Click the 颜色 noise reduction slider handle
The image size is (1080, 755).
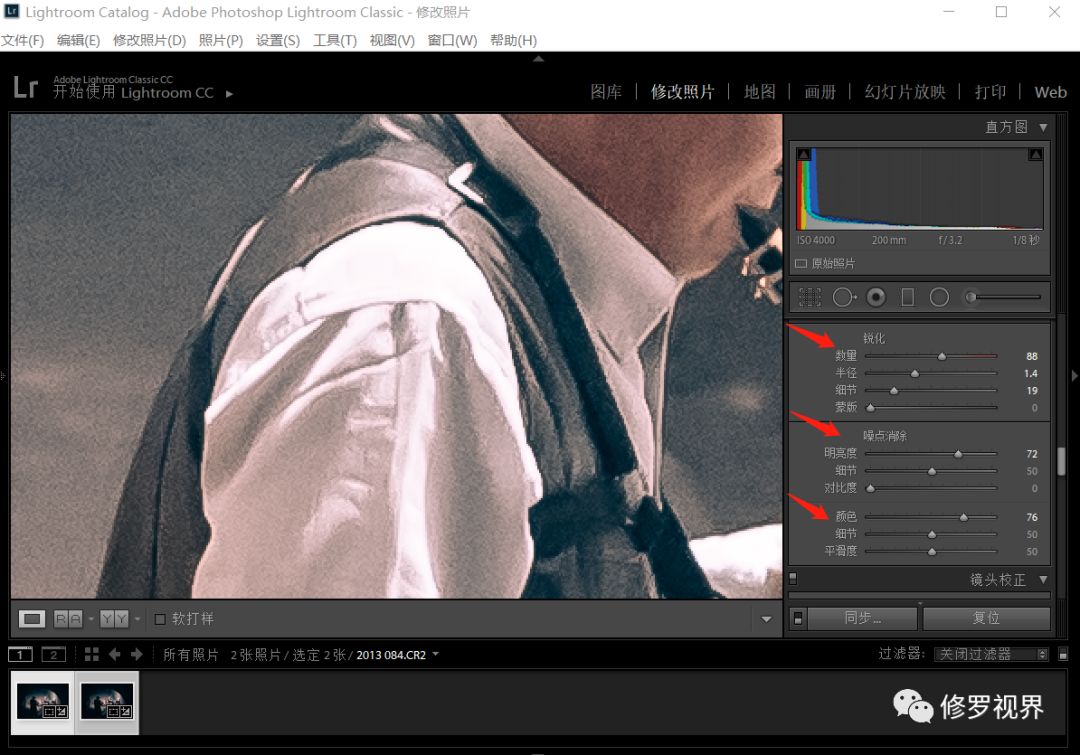coord(964,517)
